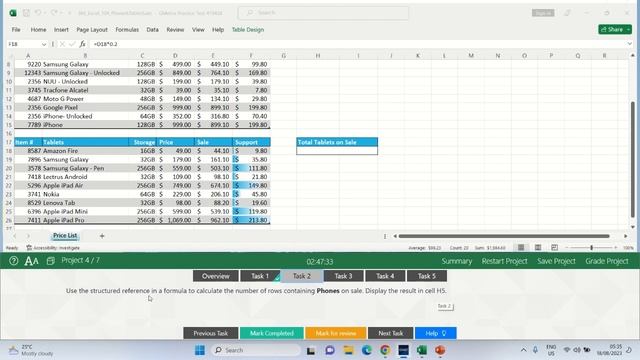Open File Explorer from the taskbar

348,350
